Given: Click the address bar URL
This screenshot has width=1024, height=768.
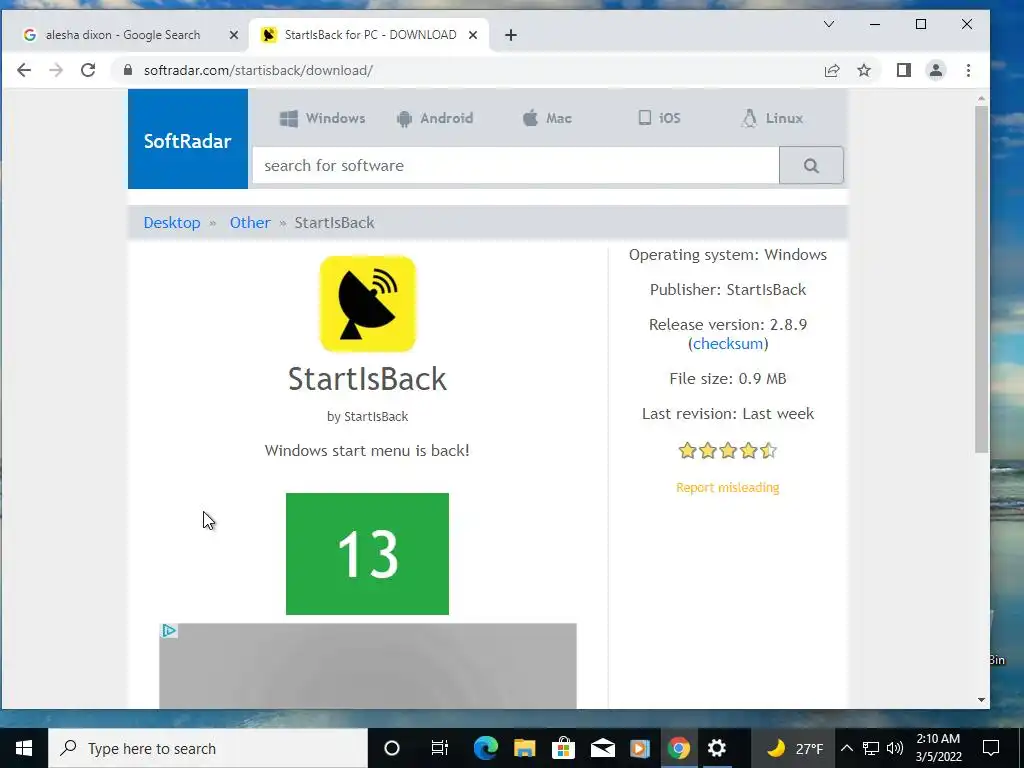Looking at the screenshot, I should pyautogui.click(x=258, y=71).
